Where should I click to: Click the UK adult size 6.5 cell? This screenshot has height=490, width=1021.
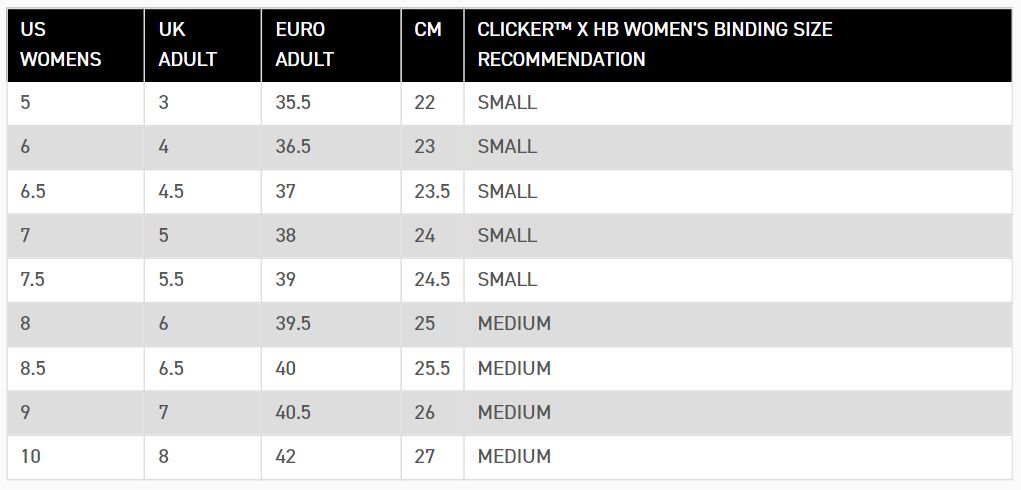pos(171,368)
